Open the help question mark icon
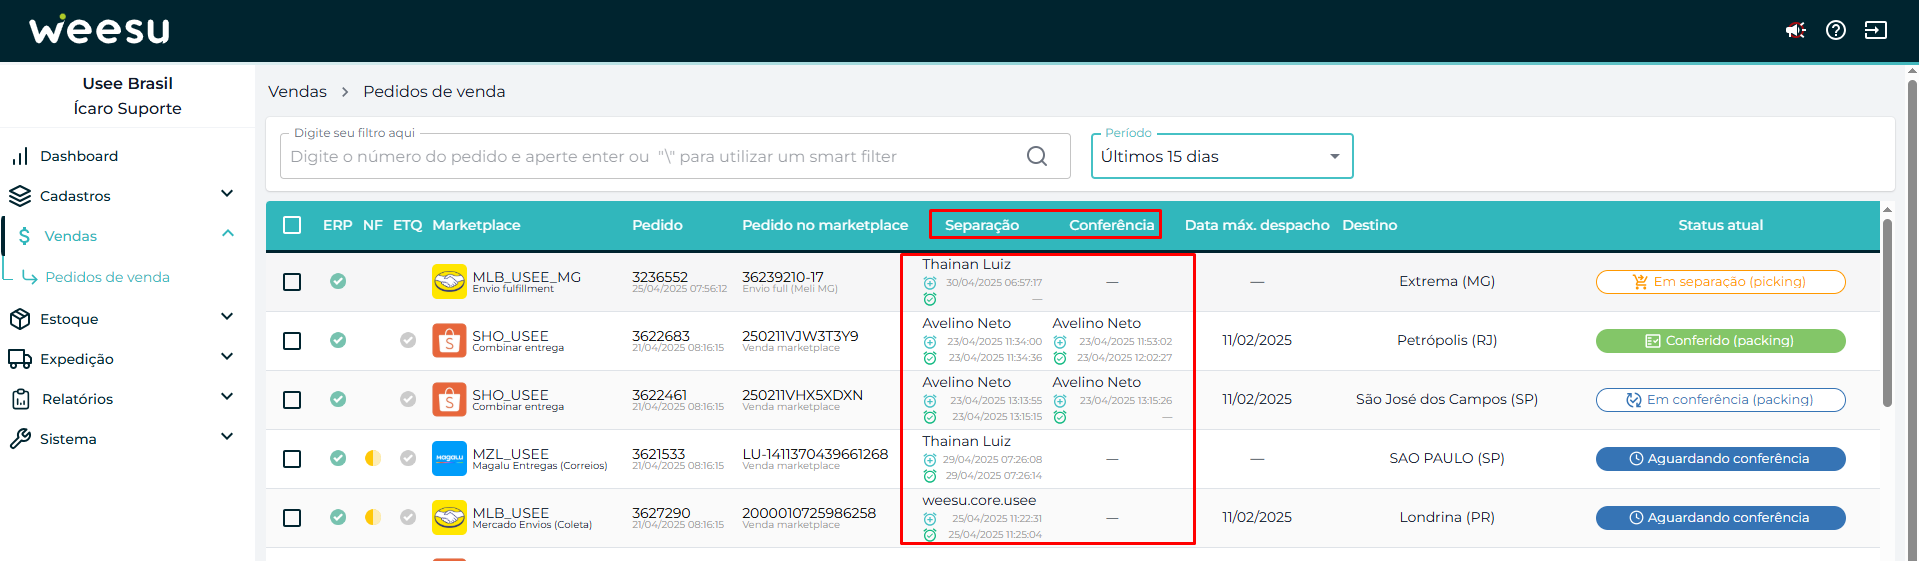Viewport: 1919px width, 561px height. point(1836,30)
